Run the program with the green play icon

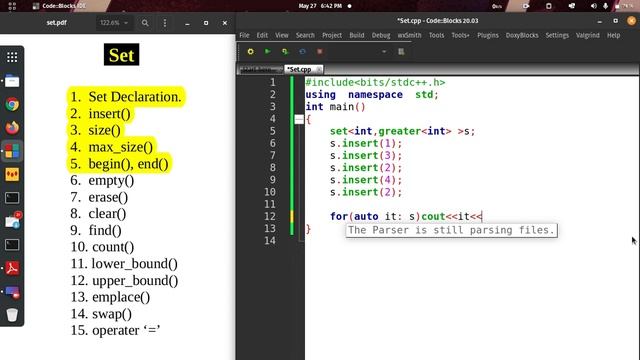coord(267,51)
